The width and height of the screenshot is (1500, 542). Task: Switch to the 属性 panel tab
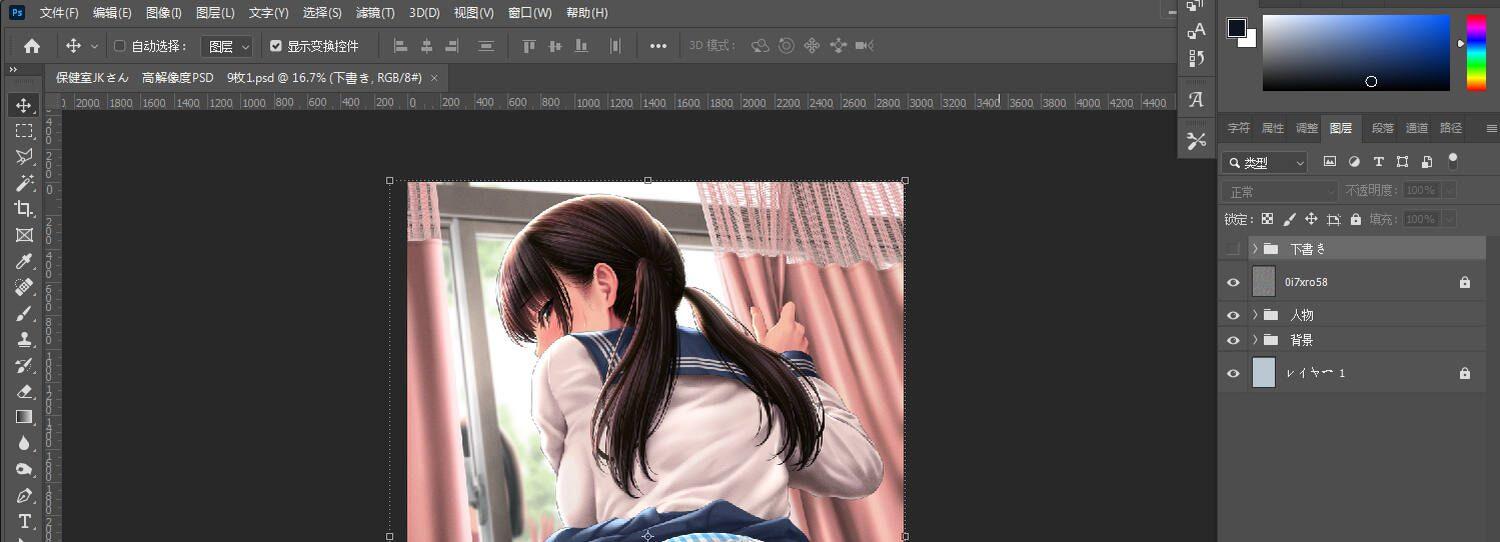pos(1272,128)
